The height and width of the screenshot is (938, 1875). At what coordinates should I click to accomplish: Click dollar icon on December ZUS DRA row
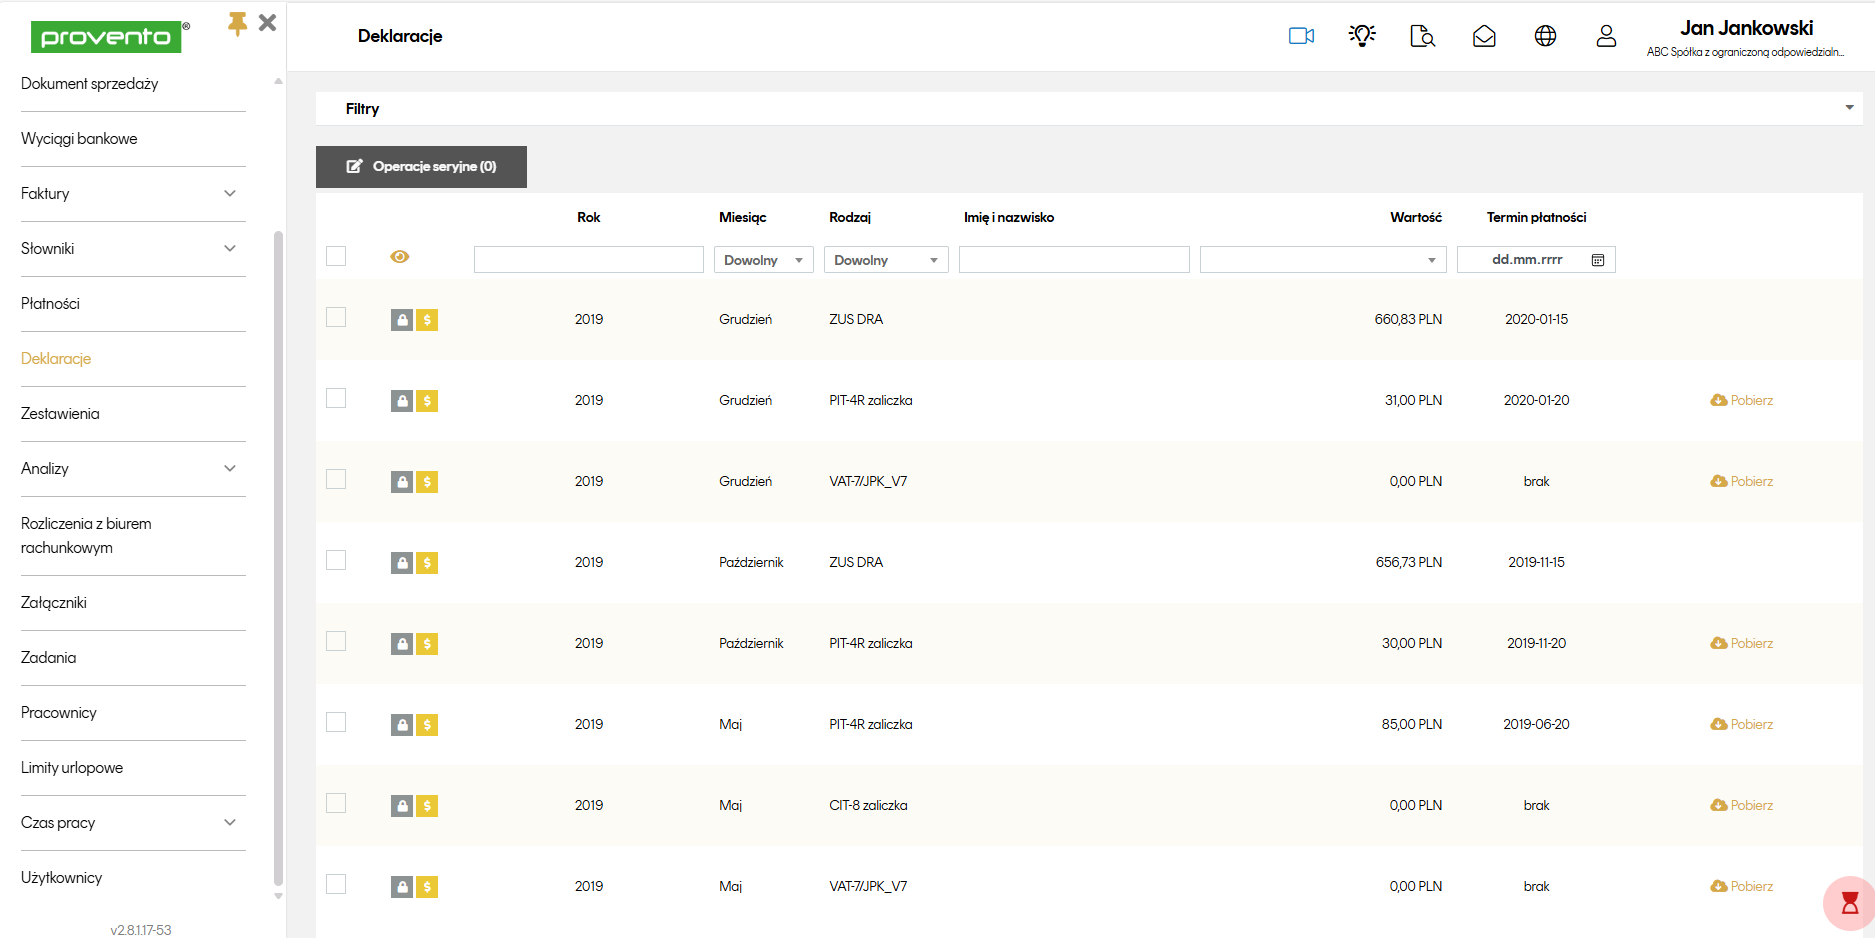[x=427, y=320]
